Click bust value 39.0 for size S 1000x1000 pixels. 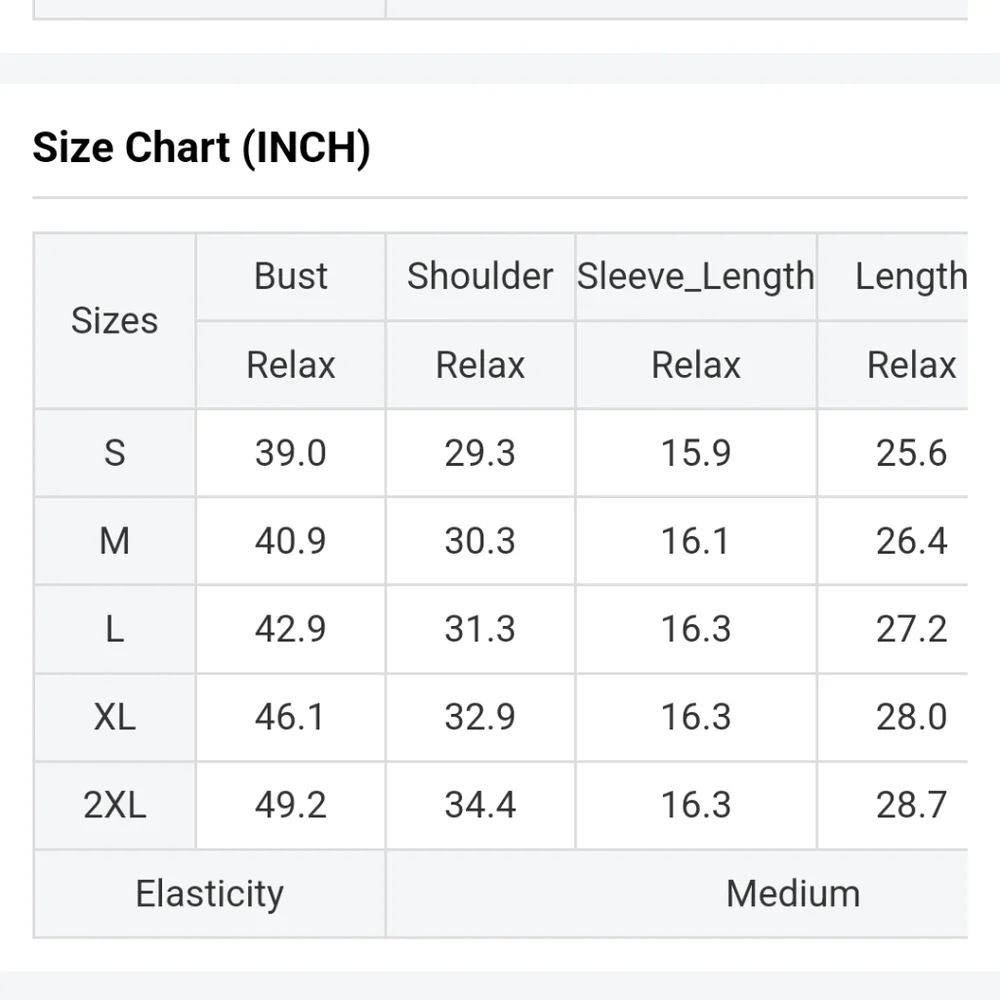[290, 453]
